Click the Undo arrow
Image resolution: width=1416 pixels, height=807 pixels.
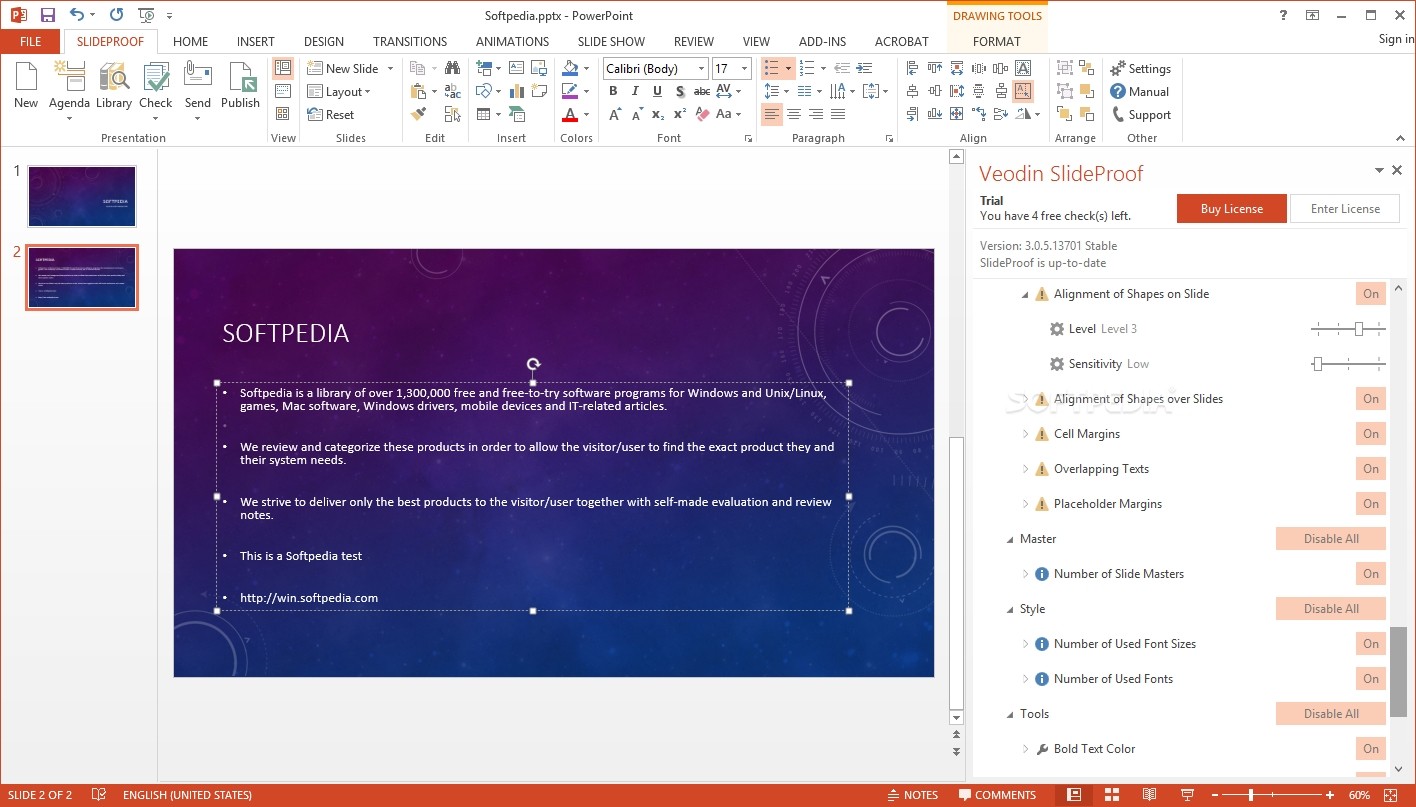[77, 15]
